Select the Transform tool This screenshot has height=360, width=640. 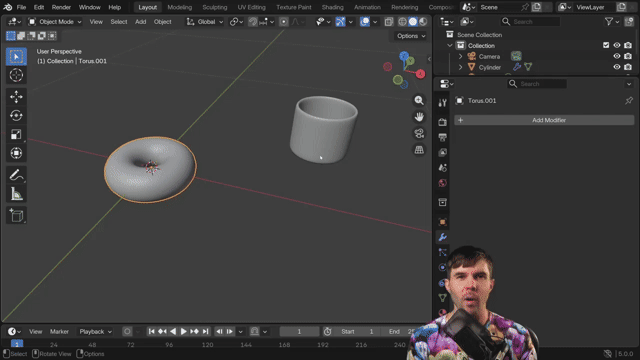[x=16, y=153]
